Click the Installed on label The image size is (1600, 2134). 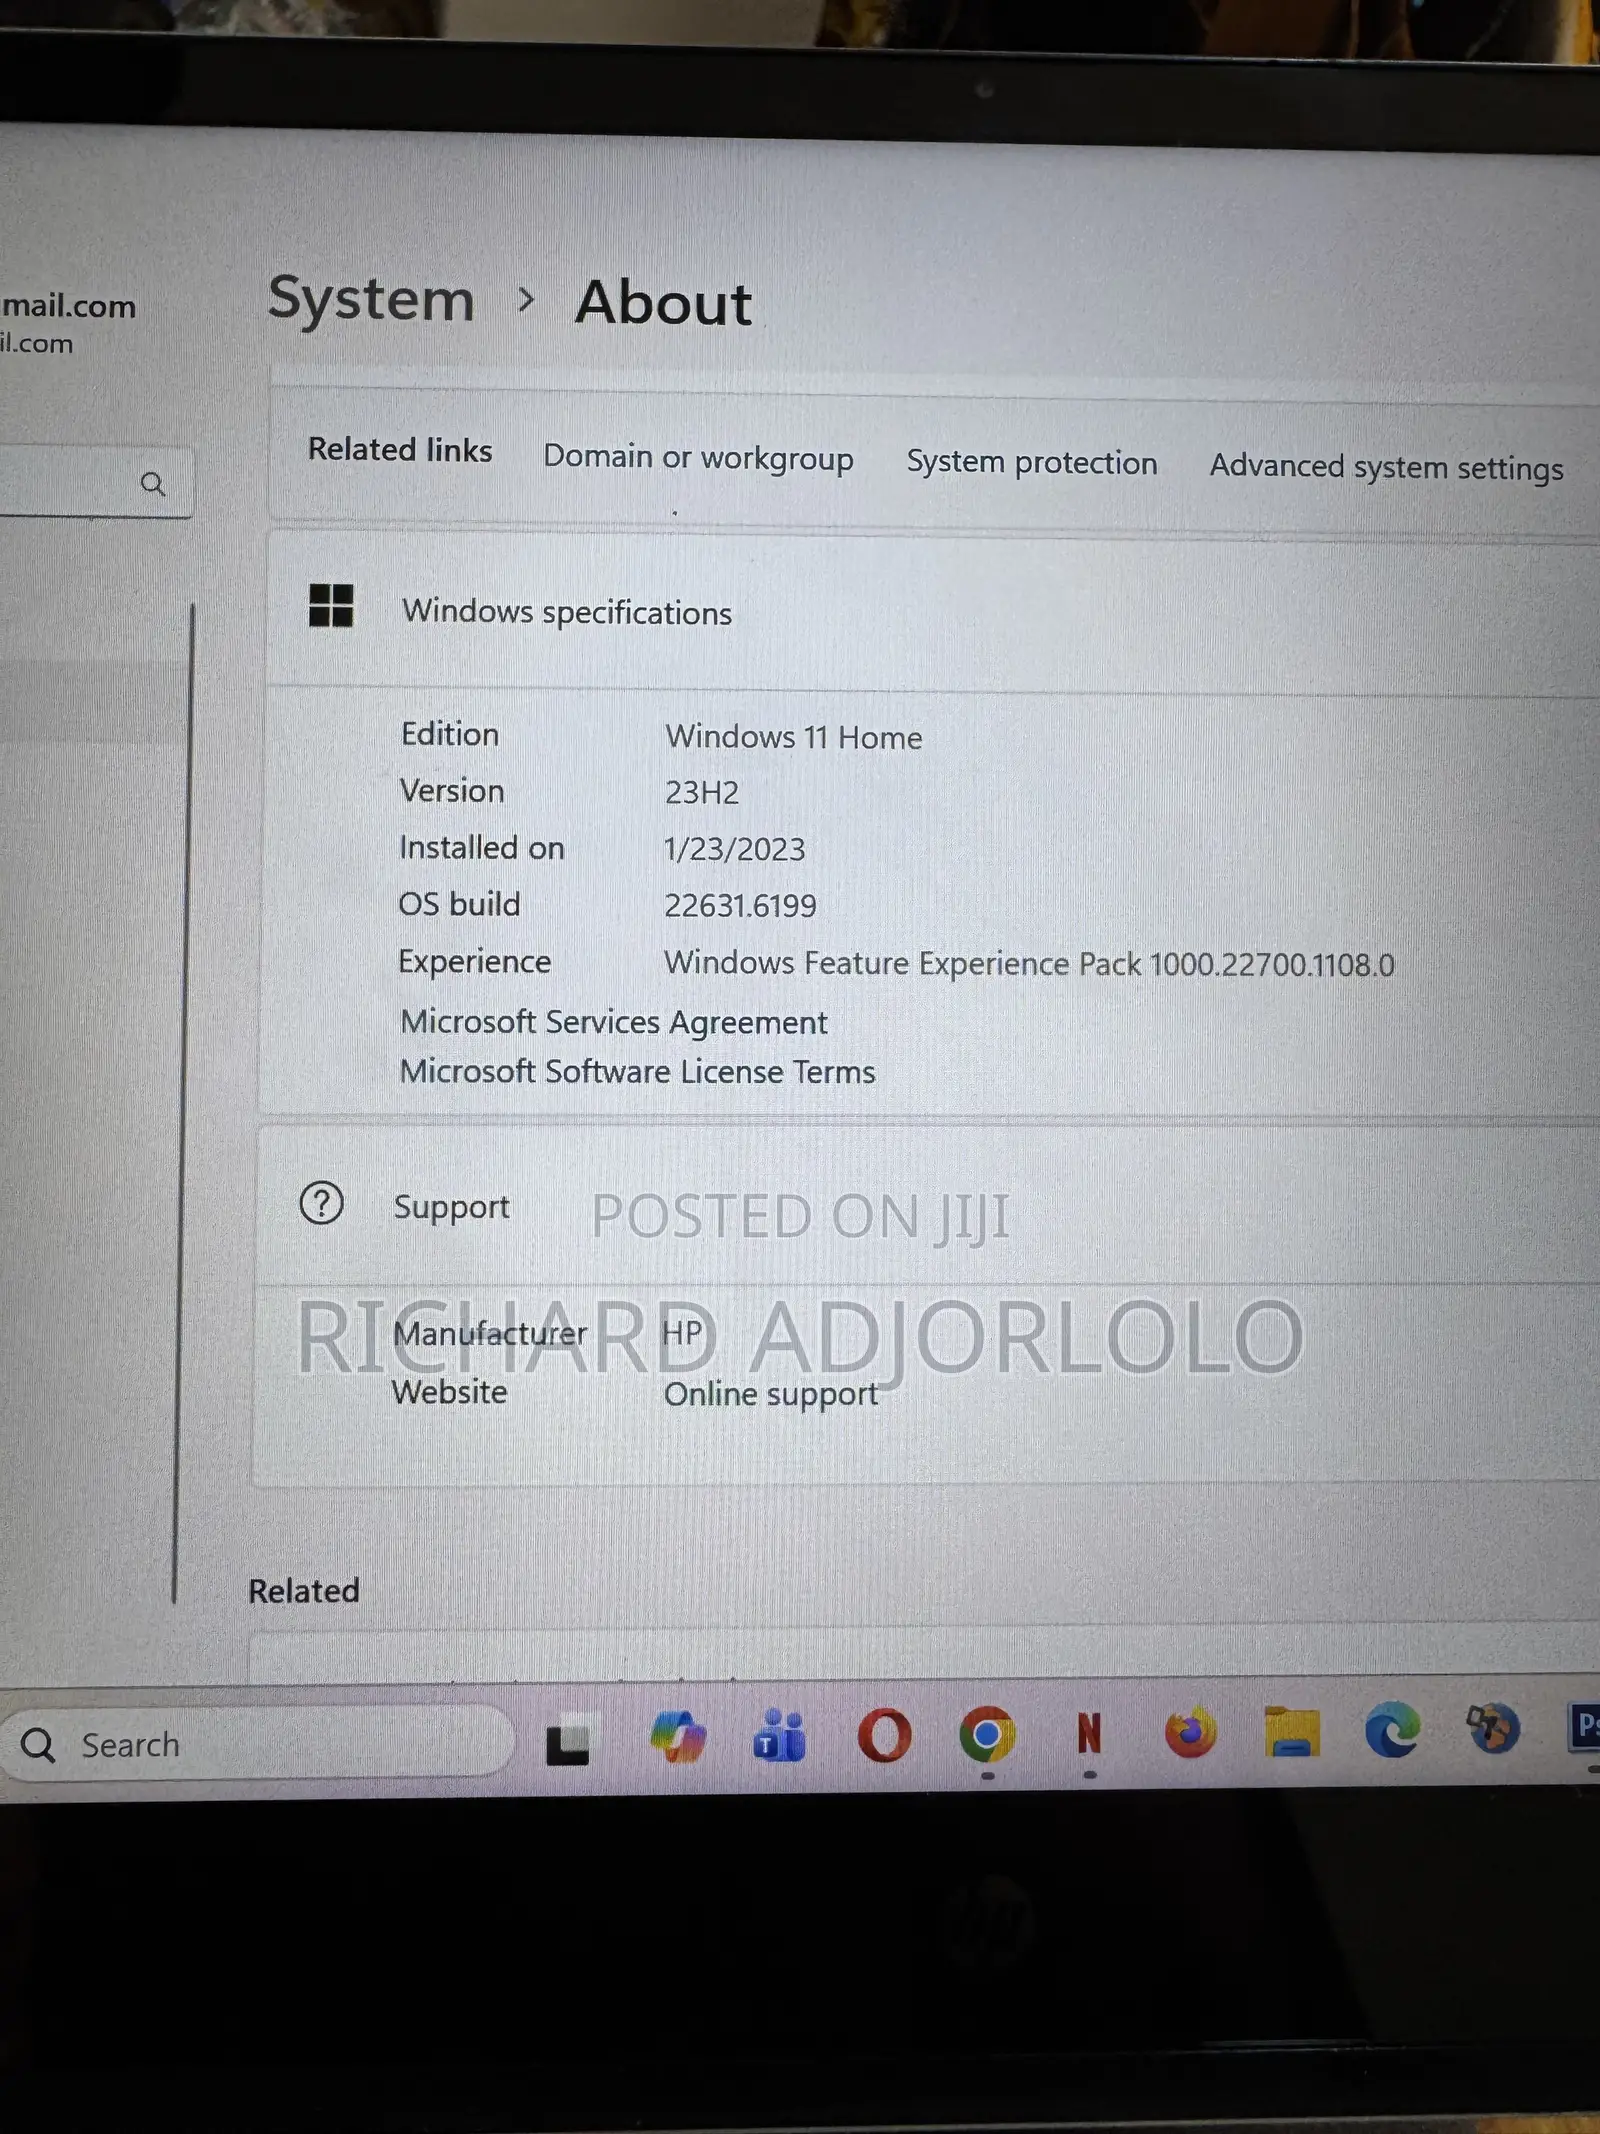(x=482, y=848)
